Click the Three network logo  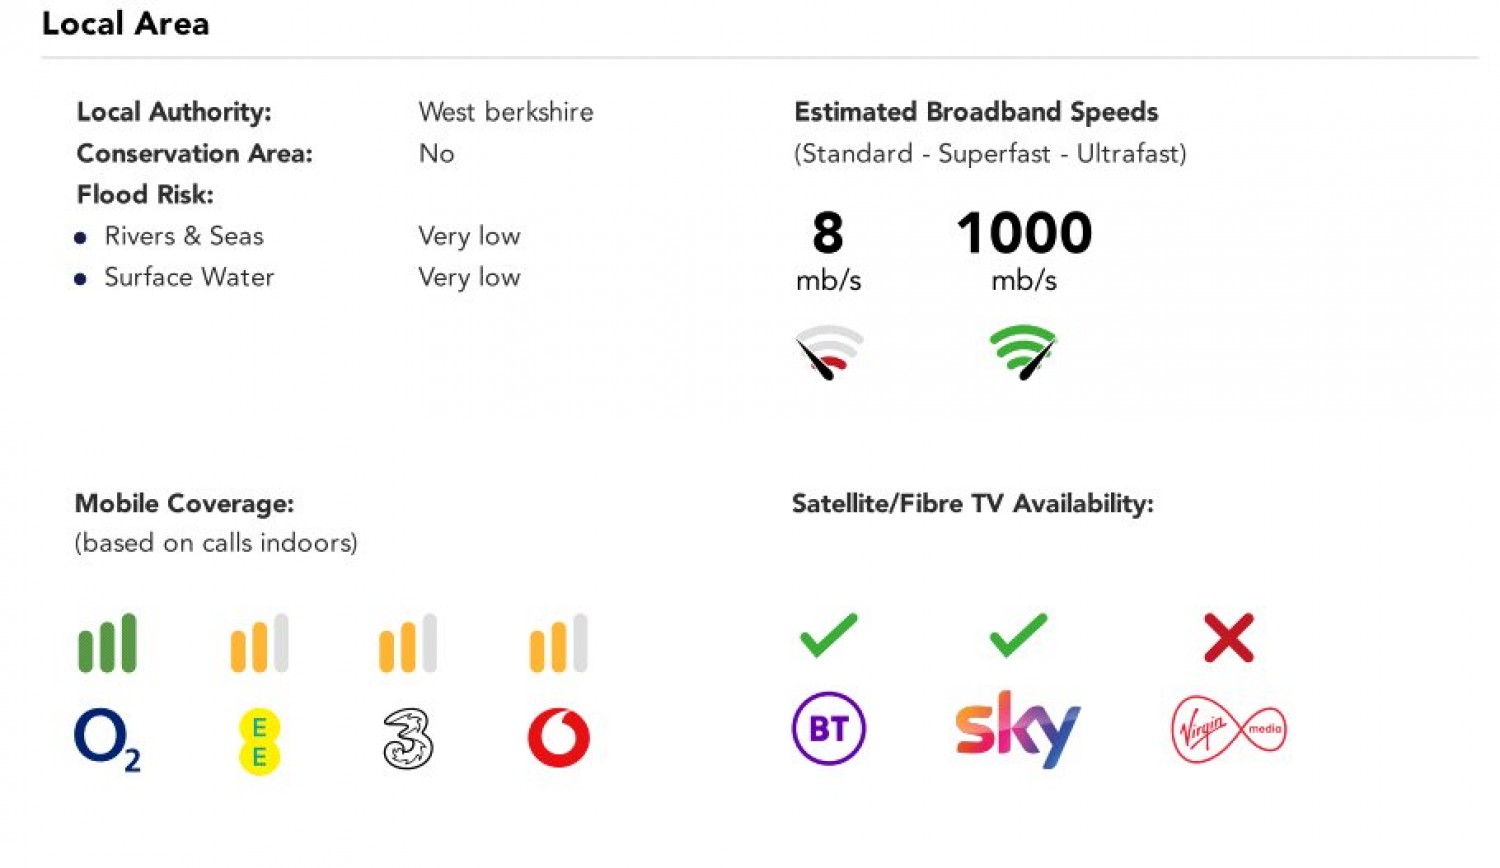tap(408, 739)
